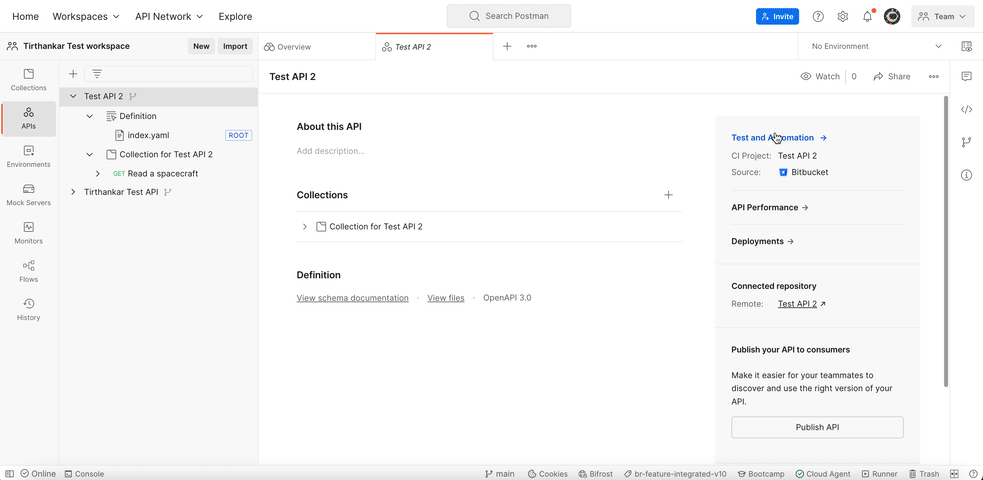The height and width of the screenshot is (480, 983).
Task: Open the source control branch icon
Action: [967, 142]
